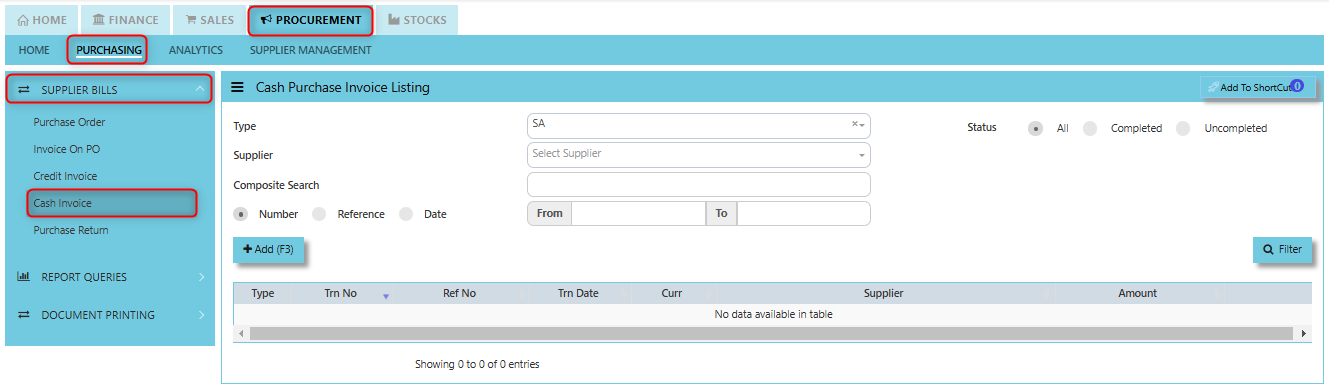The width and height of the screenshot is (1329, 390).
Task: Select the All status radio button
Action: (x=1036, y=128)
